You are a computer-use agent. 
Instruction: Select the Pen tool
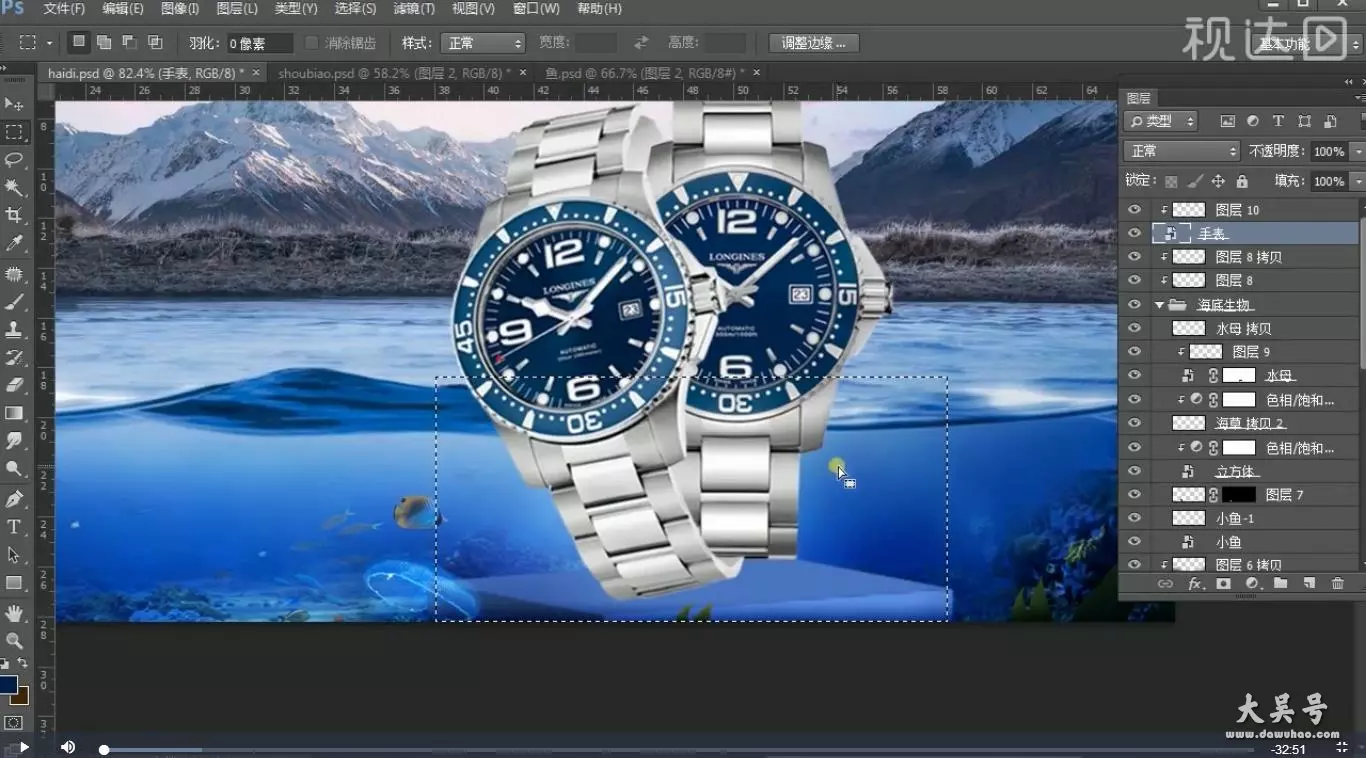[x=14, y=499]
